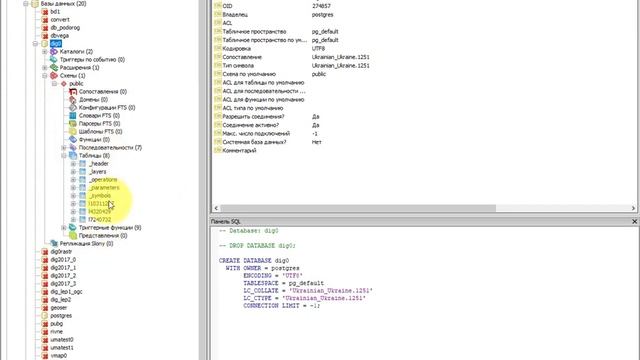Collapse the public schema node
The width and height of the screenshot is (640, 360).
54,84
